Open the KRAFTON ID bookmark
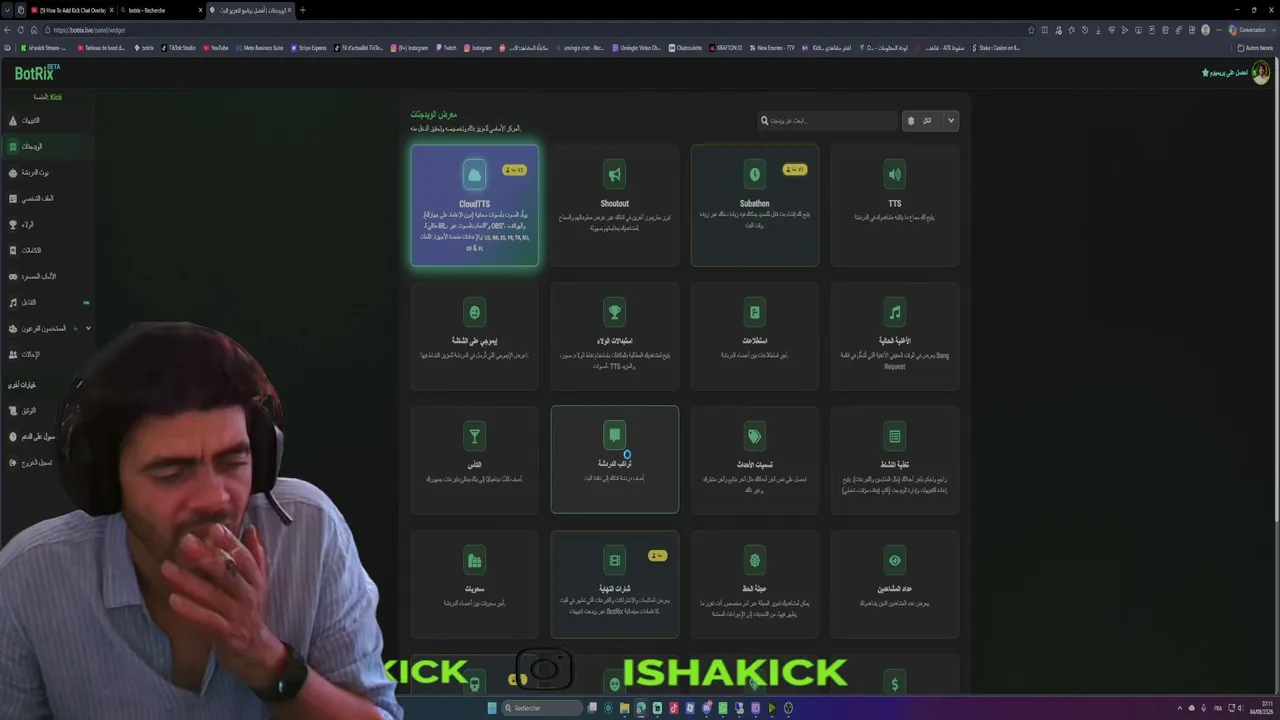This screenshot has width=1280, height=720. pos(727,47)
